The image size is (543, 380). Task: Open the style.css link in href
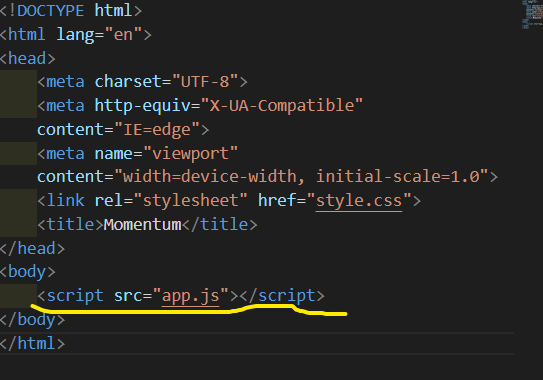point(359,201)
